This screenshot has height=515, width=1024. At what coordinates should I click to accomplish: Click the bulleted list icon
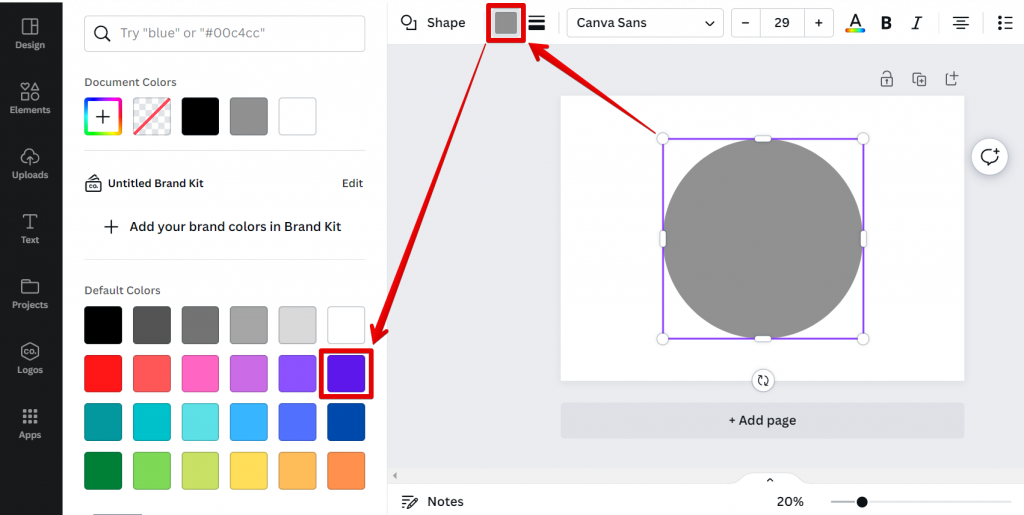point(1005,23)
